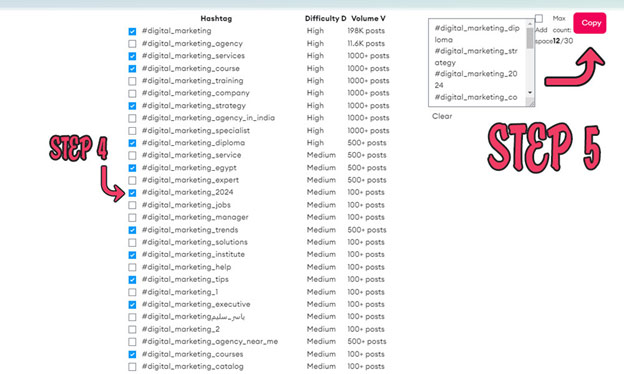Uncheck #digital_marketing_services checkbox
Screen dimensions: 624x374
pyautogui.click(x=132, y=56)
